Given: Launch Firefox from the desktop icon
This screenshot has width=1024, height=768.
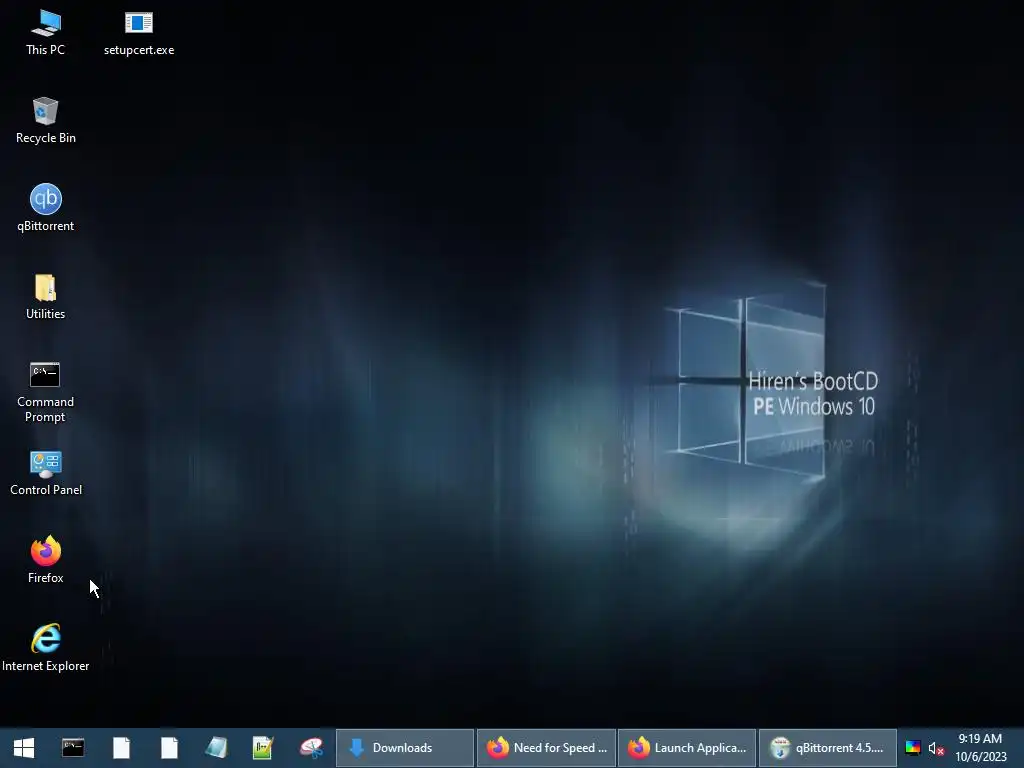Looking at the screenshot, I should coord(45,560).
